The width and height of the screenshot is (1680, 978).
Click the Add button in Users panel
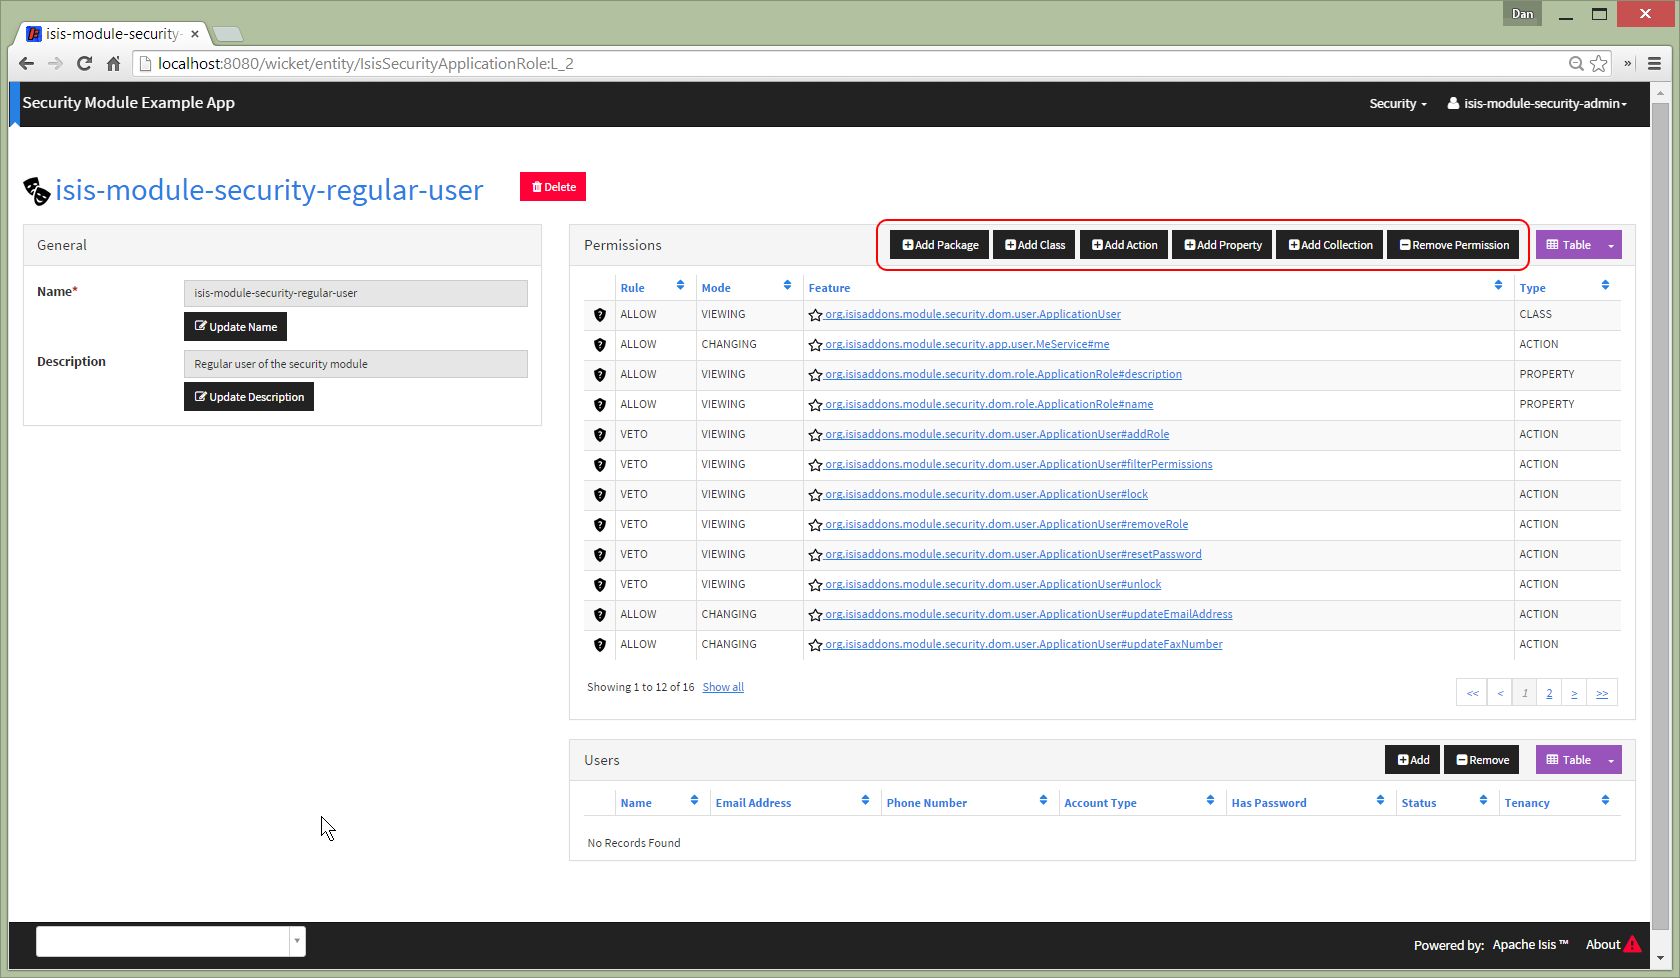1412,760
